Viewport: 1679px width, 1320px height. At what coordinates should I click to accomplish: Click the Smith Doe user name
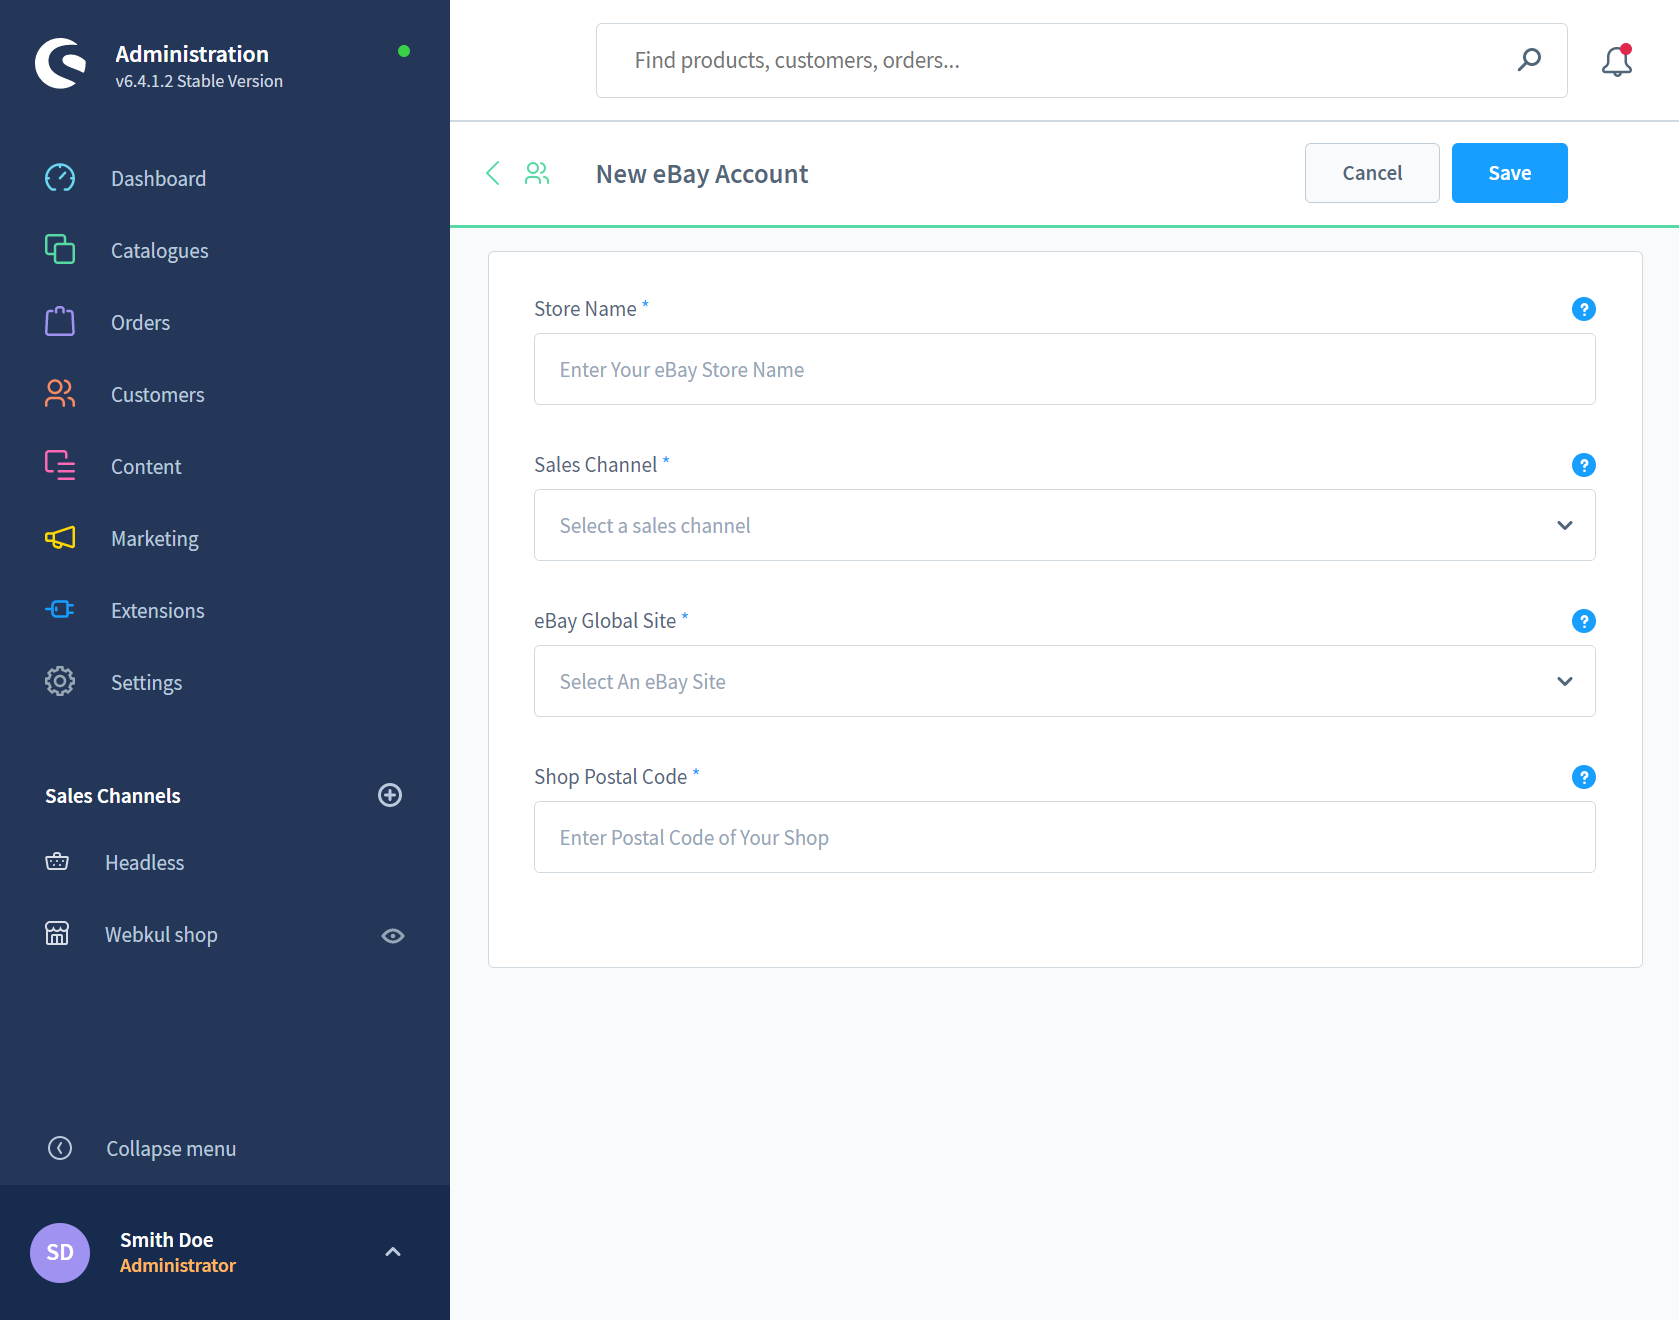167,1240
